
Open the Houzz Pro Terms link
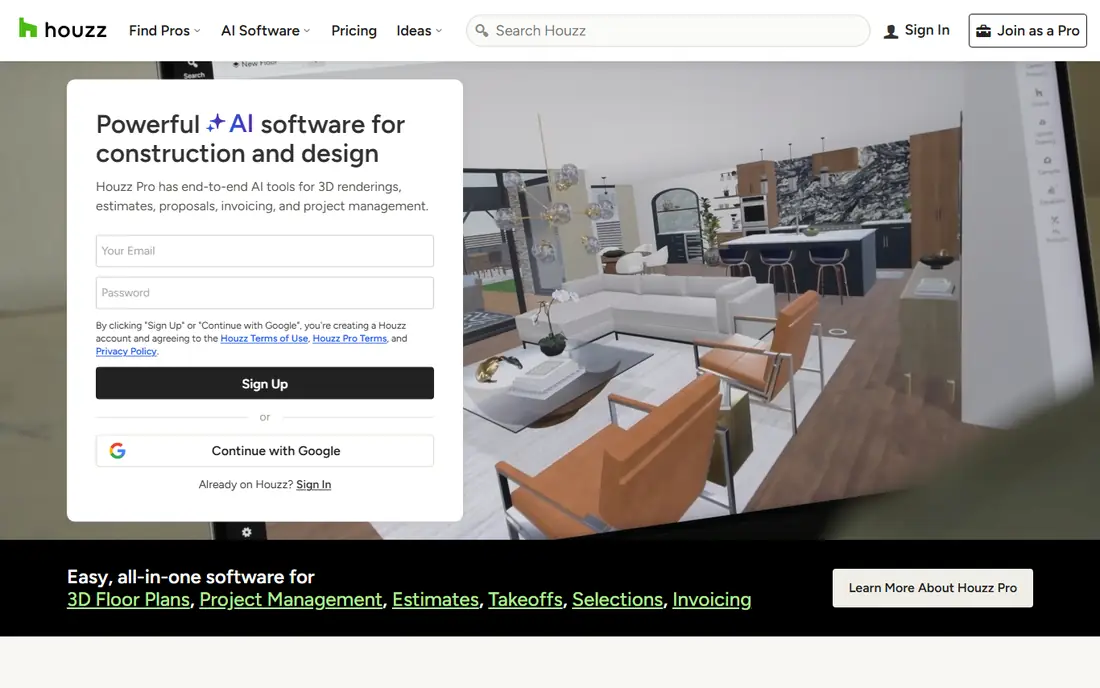pos(349,338)
